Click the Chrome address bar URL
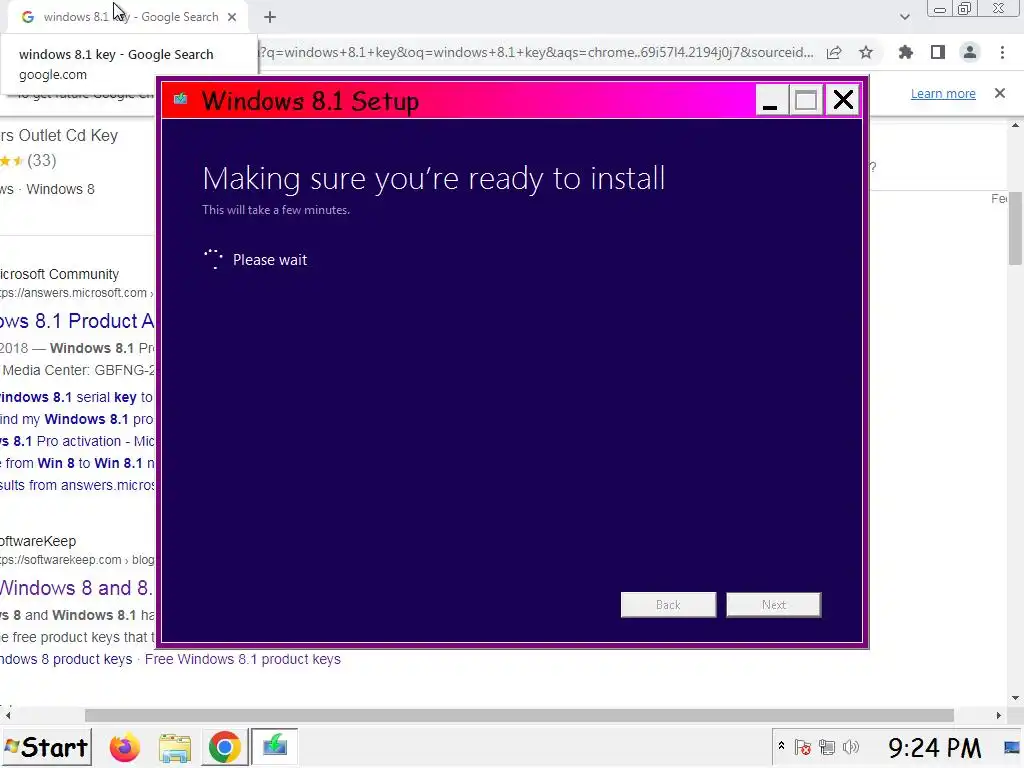The height and width of the screenshot is (768, 1024). (x=536, y=52)
